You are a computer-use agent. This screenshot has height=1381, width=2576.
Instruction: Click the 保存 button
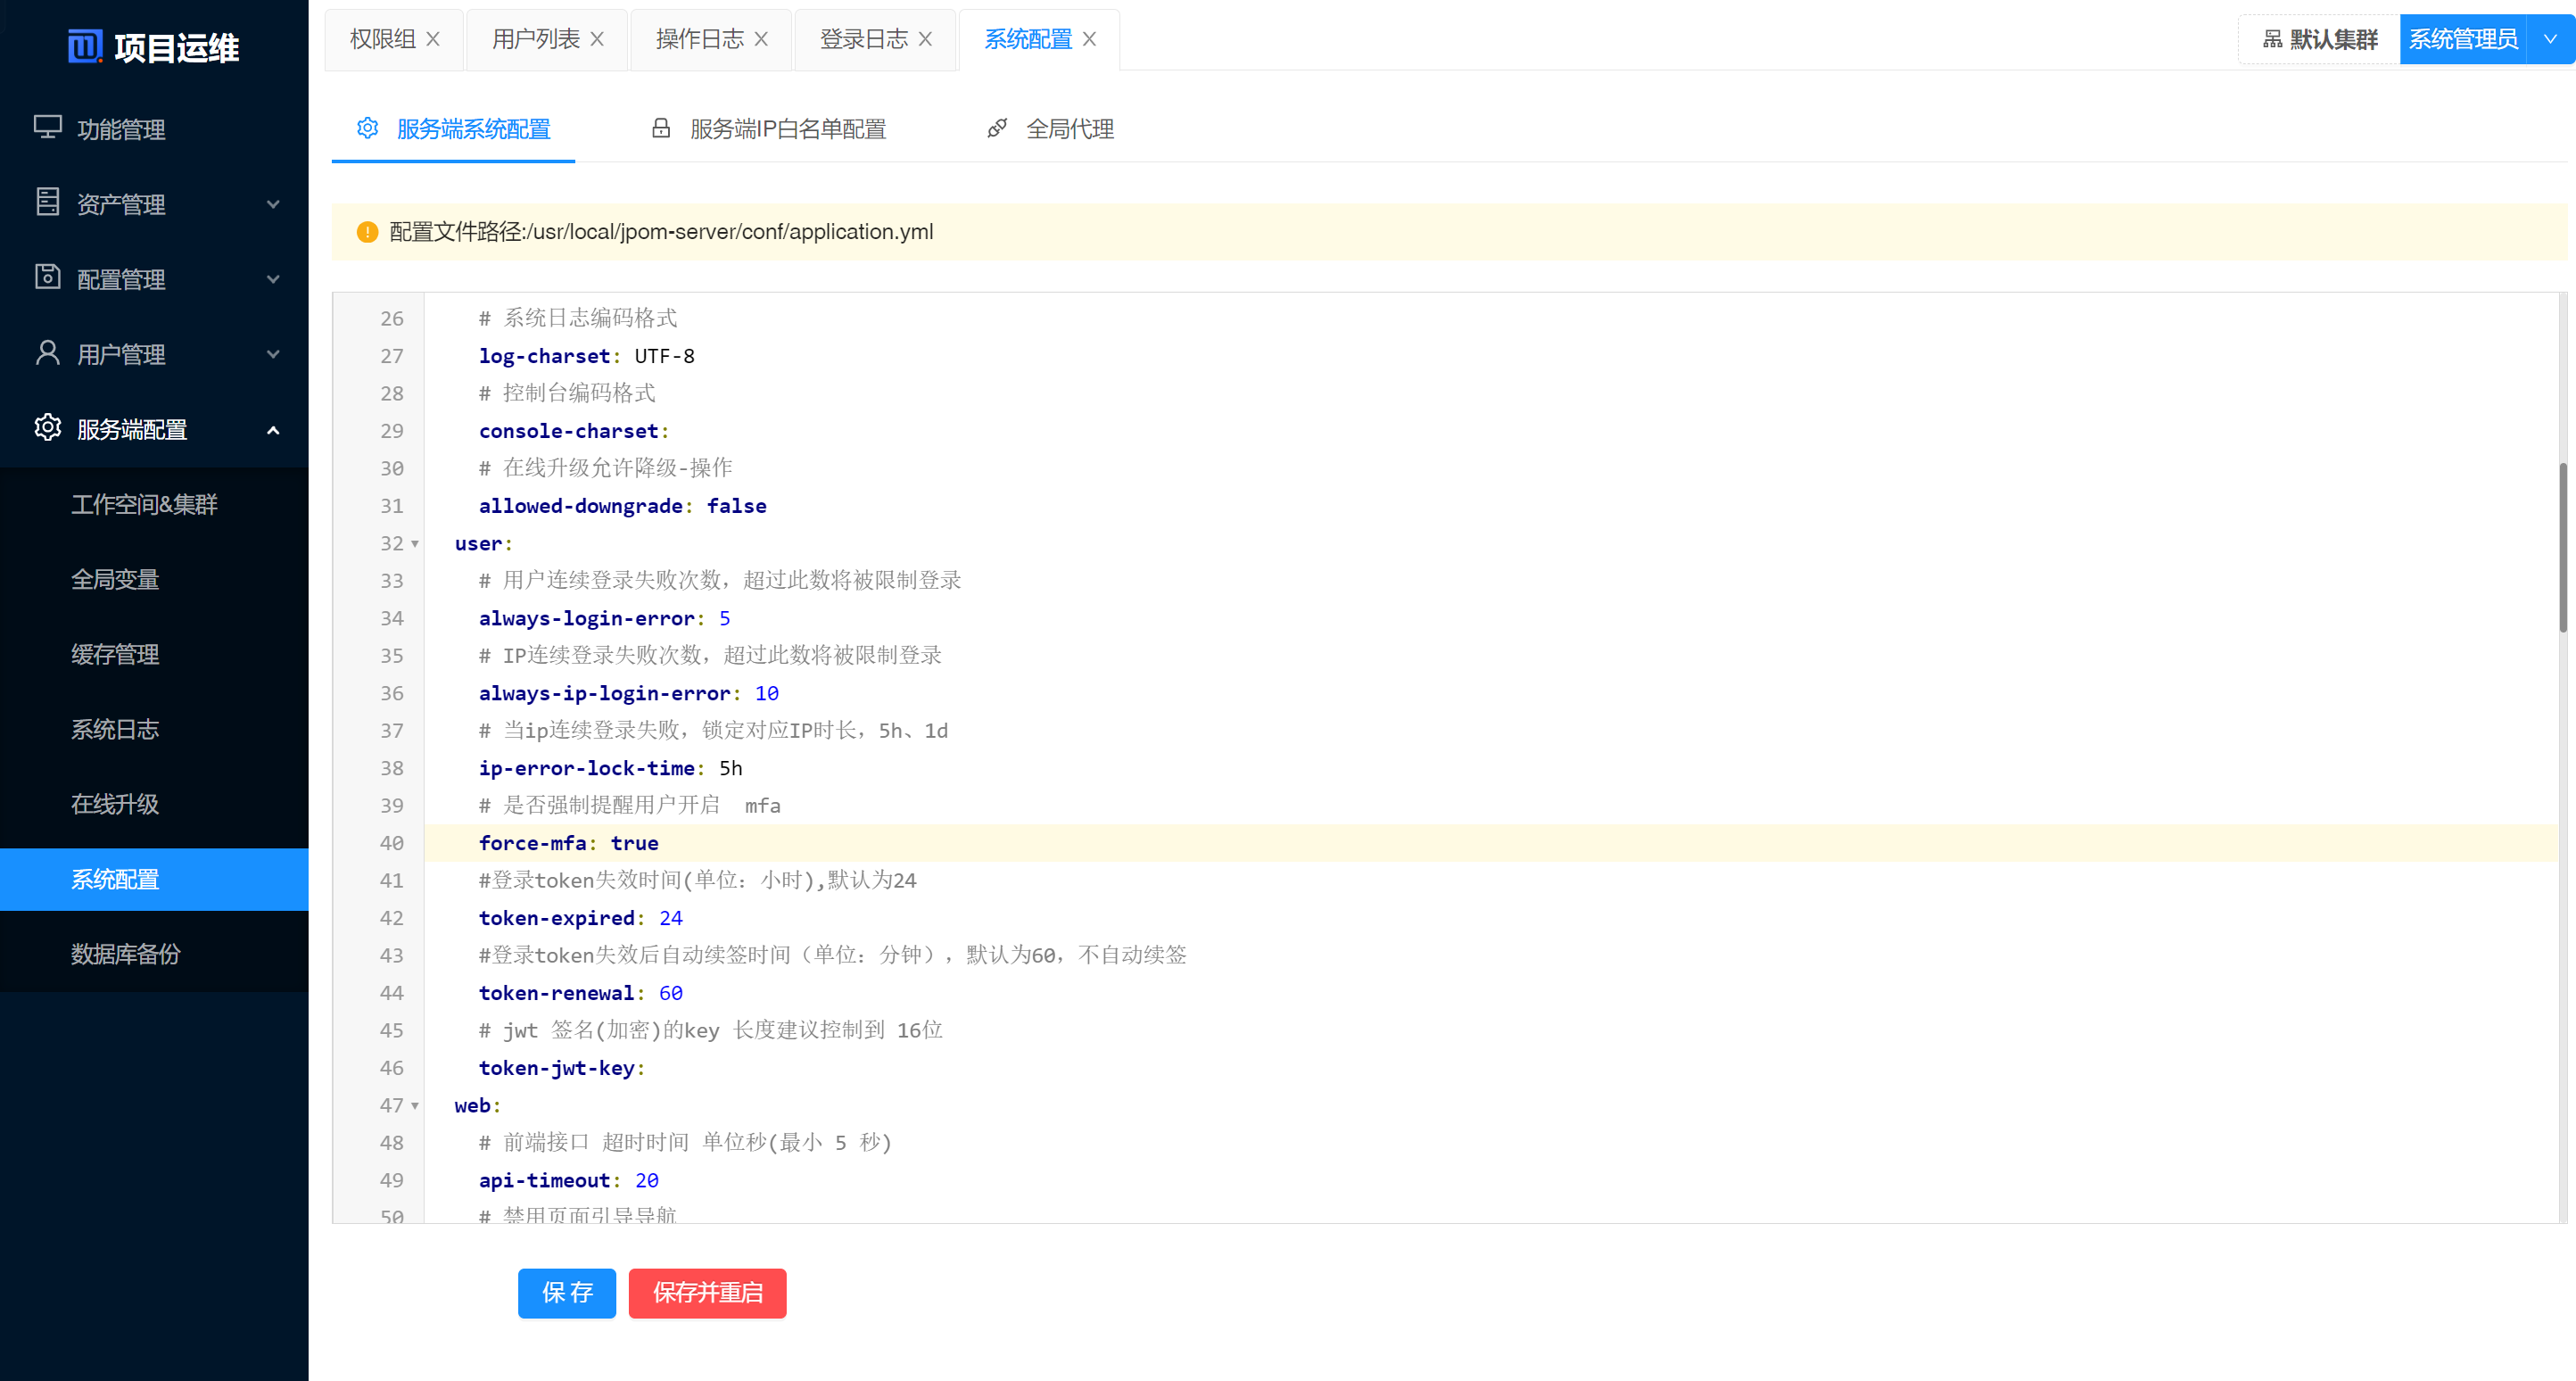(566, 1293)
